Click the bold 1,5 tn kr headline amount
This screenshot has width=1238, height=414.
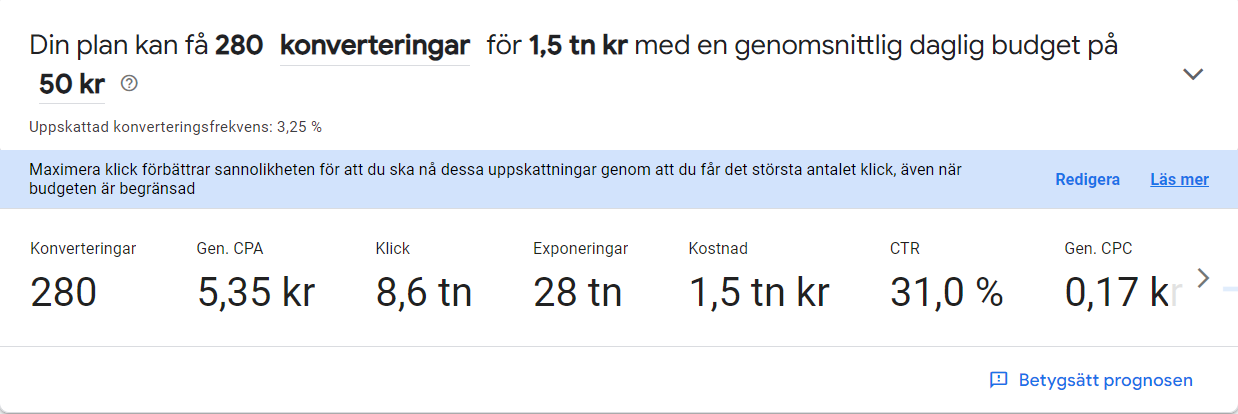pyautogui.click(x=579, y=46)
